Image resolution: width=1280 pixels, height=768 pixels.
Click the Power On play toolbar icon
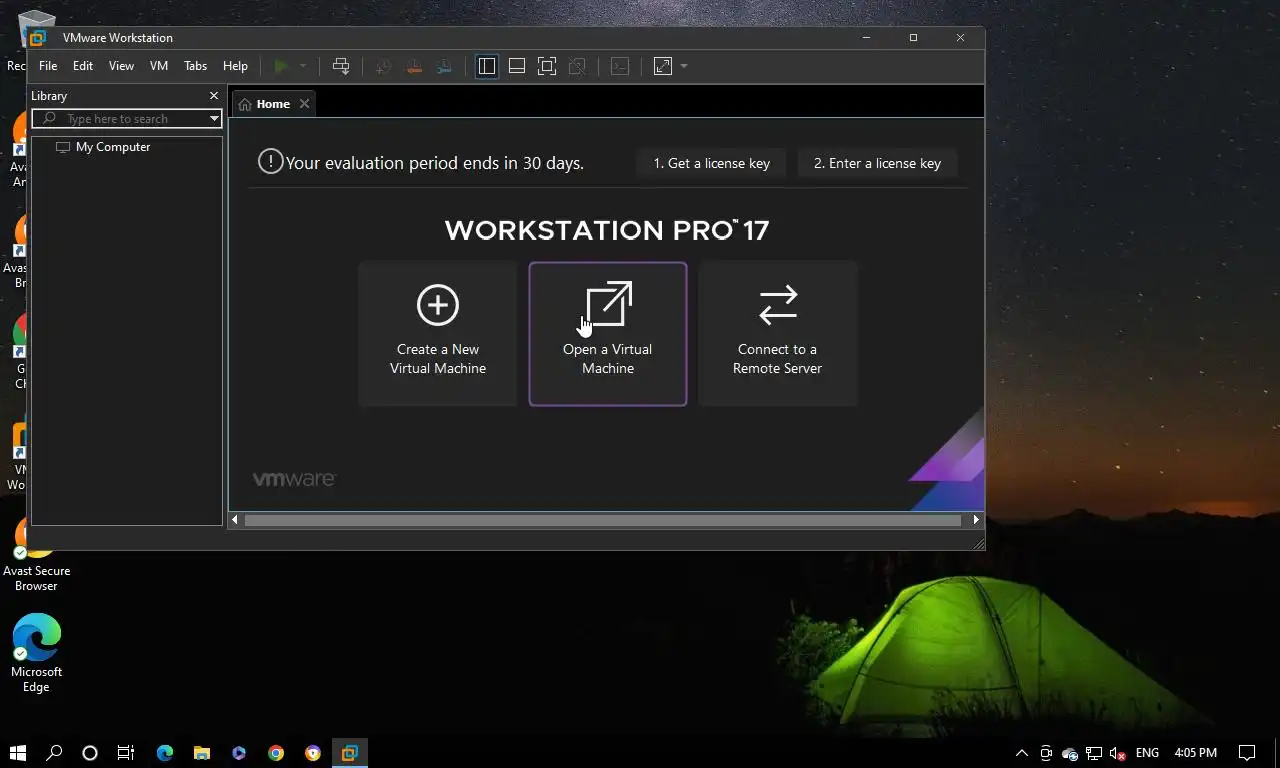281,66
